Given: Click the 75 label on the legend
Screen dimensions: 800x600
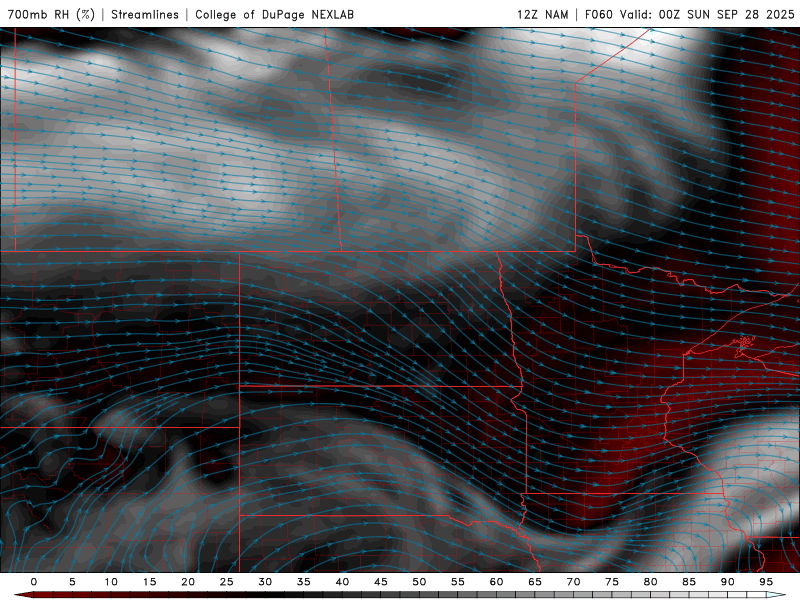Looking at the screenshot, I should pos(612,582).
